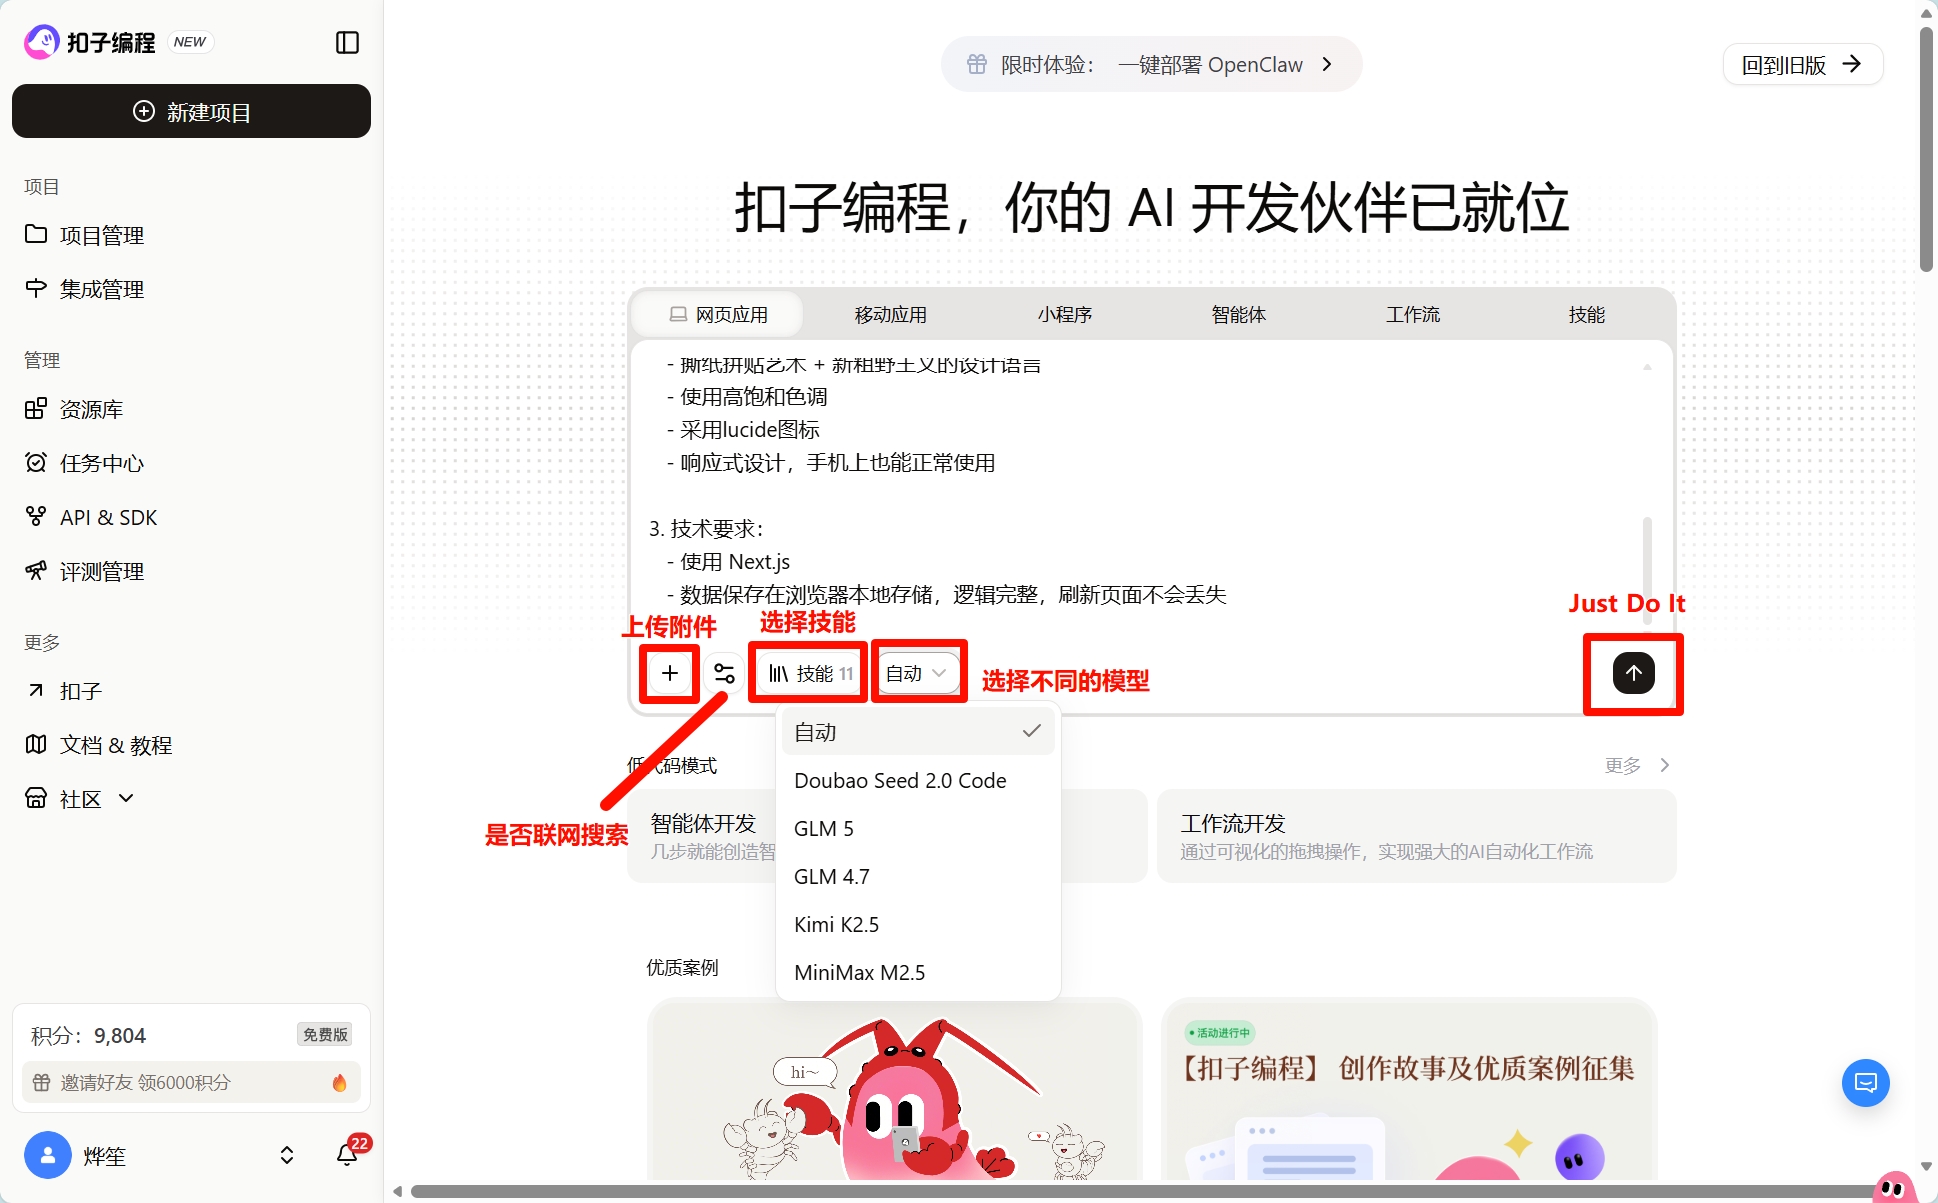1938x1203 pixels.
Task: Open the customer service chat bubble
Action: point(1865,1082)
